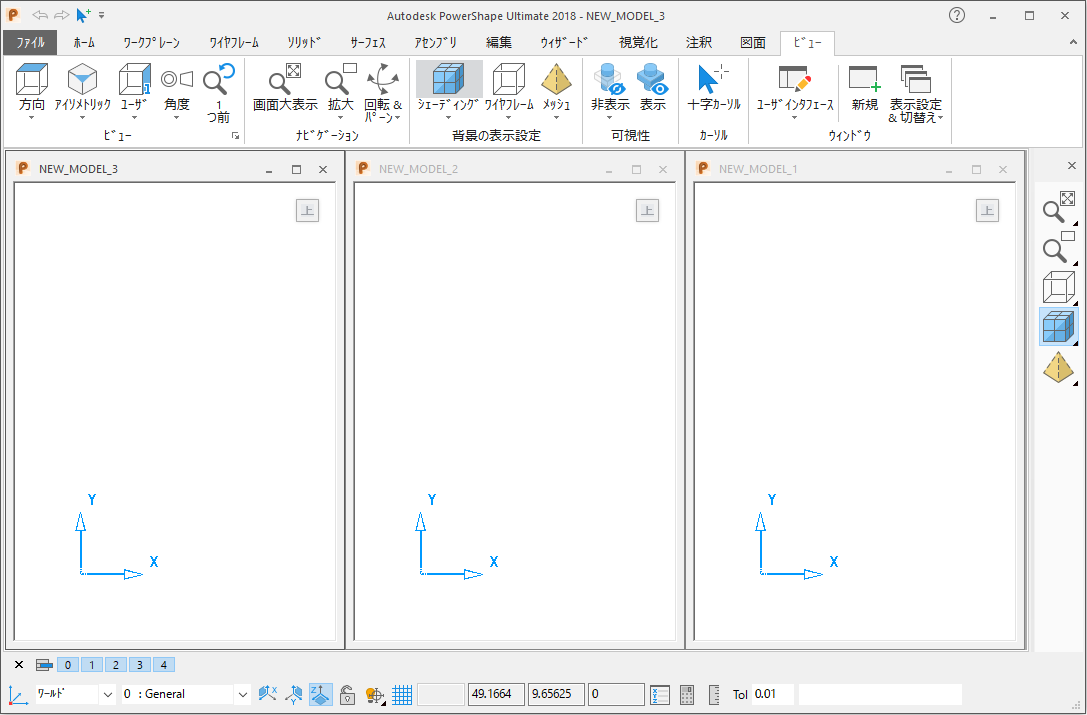The image size is (1087, 715).
Task: Enable メッシュ mesh display in ribbon
Action: [x=556, y=87]
